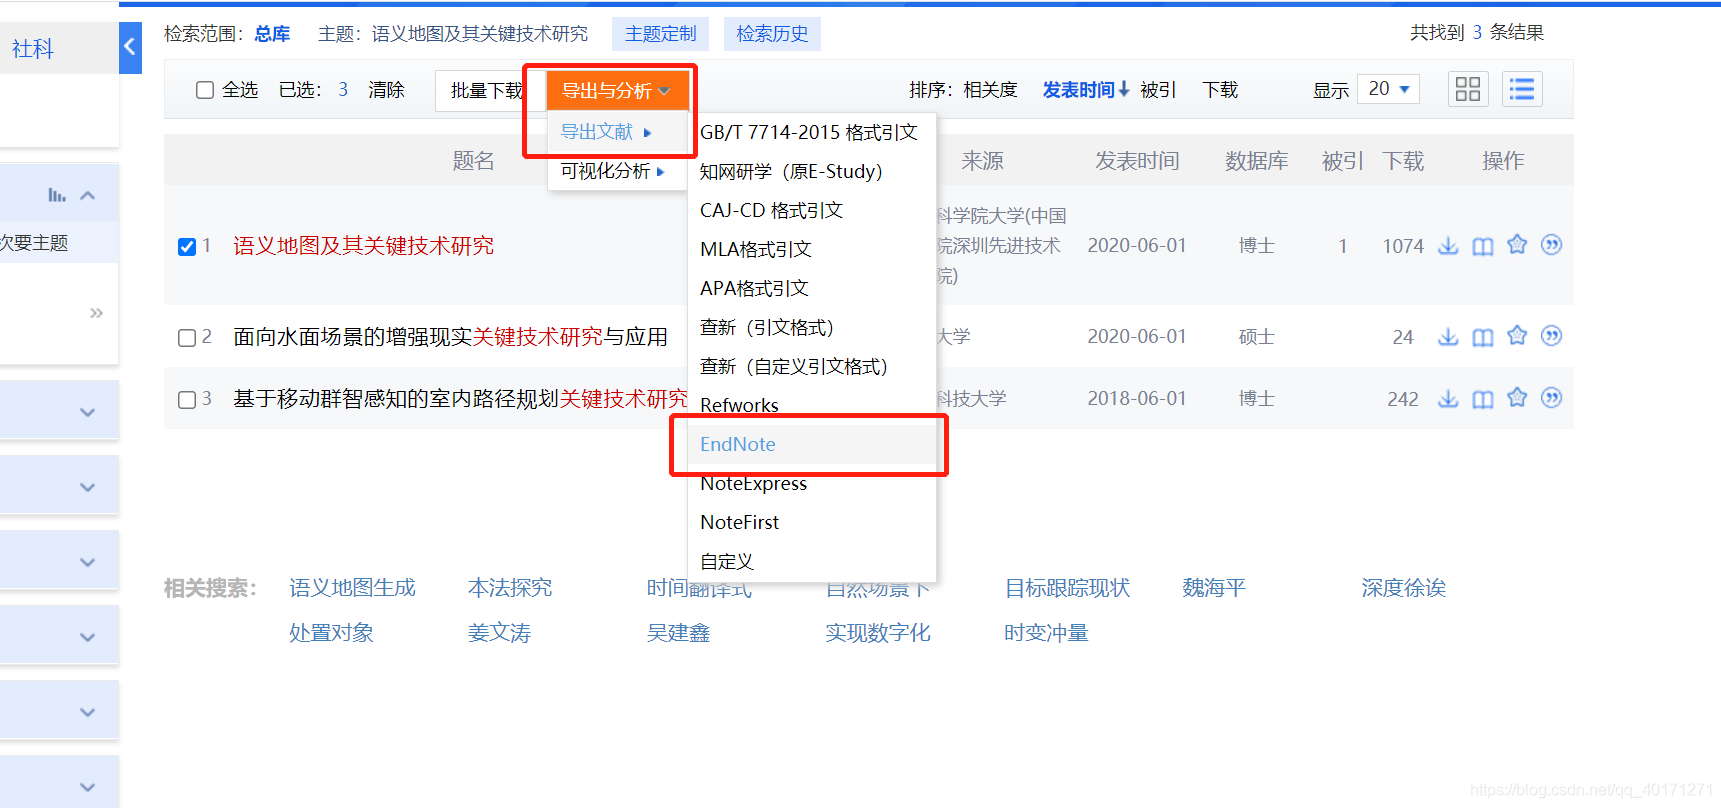
Task: Export to NoteFirst
Action: point(739,522)
